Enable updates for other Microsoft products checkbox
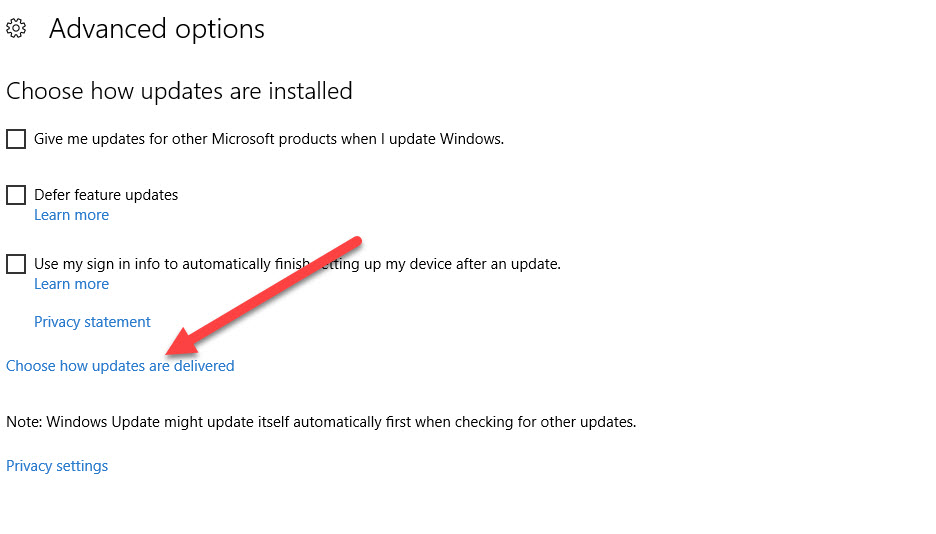Image resolution: width=936 pixels, height=534 pixels. tap(16, 139)
